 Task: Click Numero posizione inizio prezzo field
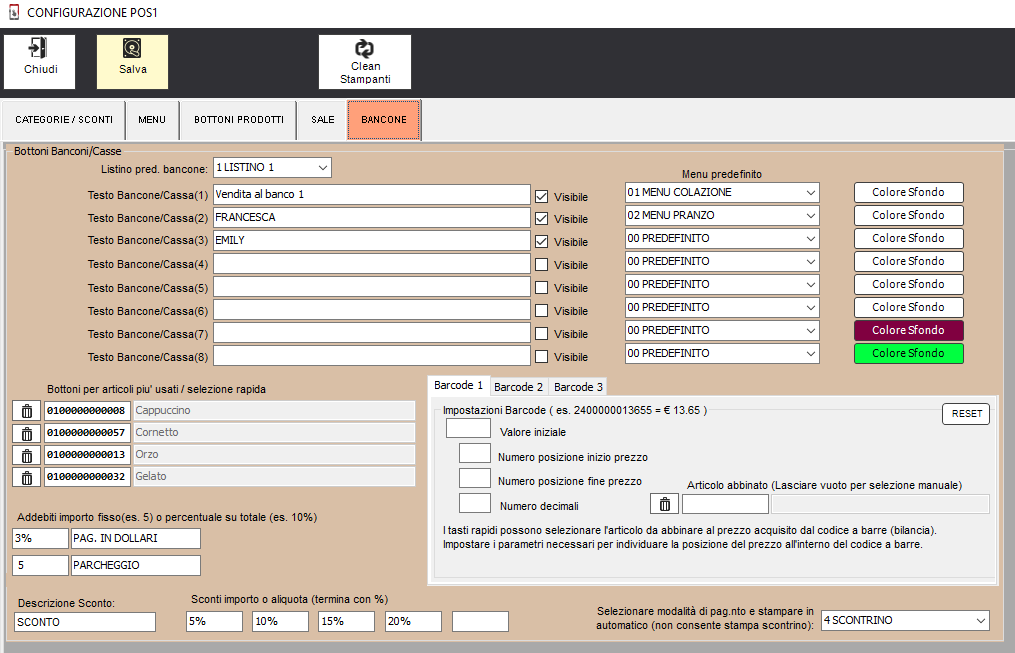coord(474,453)
